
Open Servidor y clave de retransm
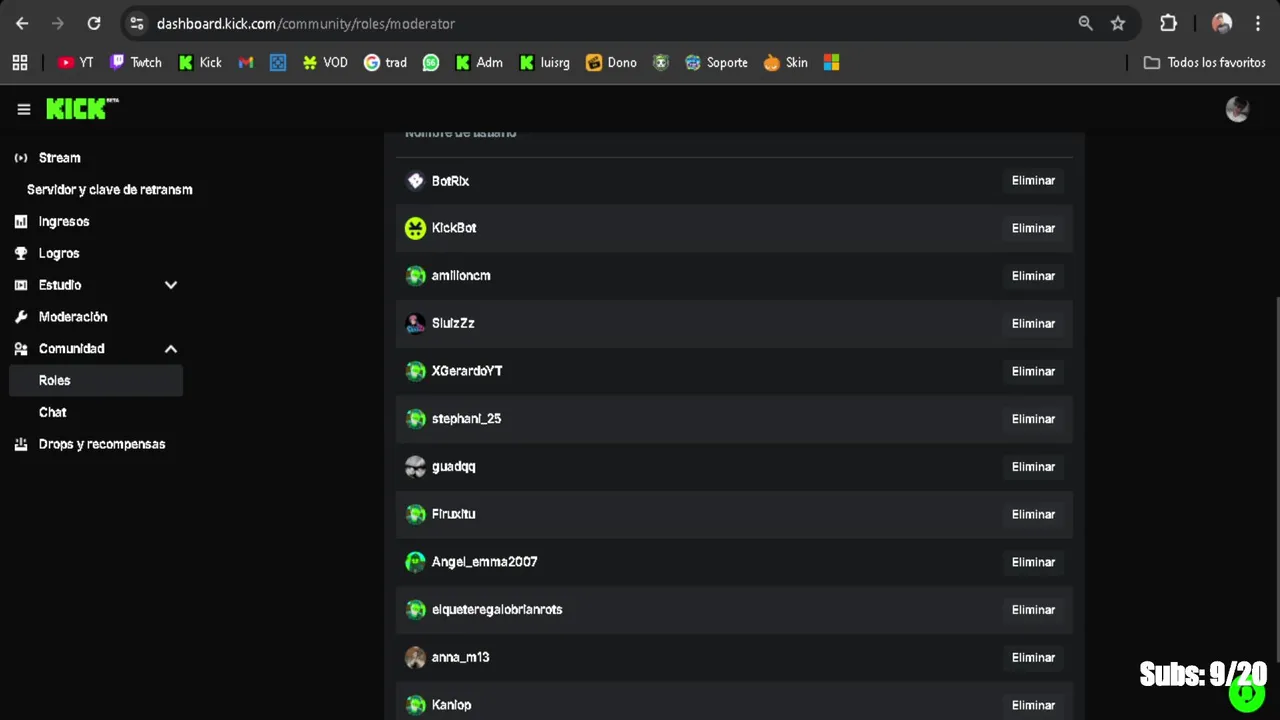pos(109,190)
